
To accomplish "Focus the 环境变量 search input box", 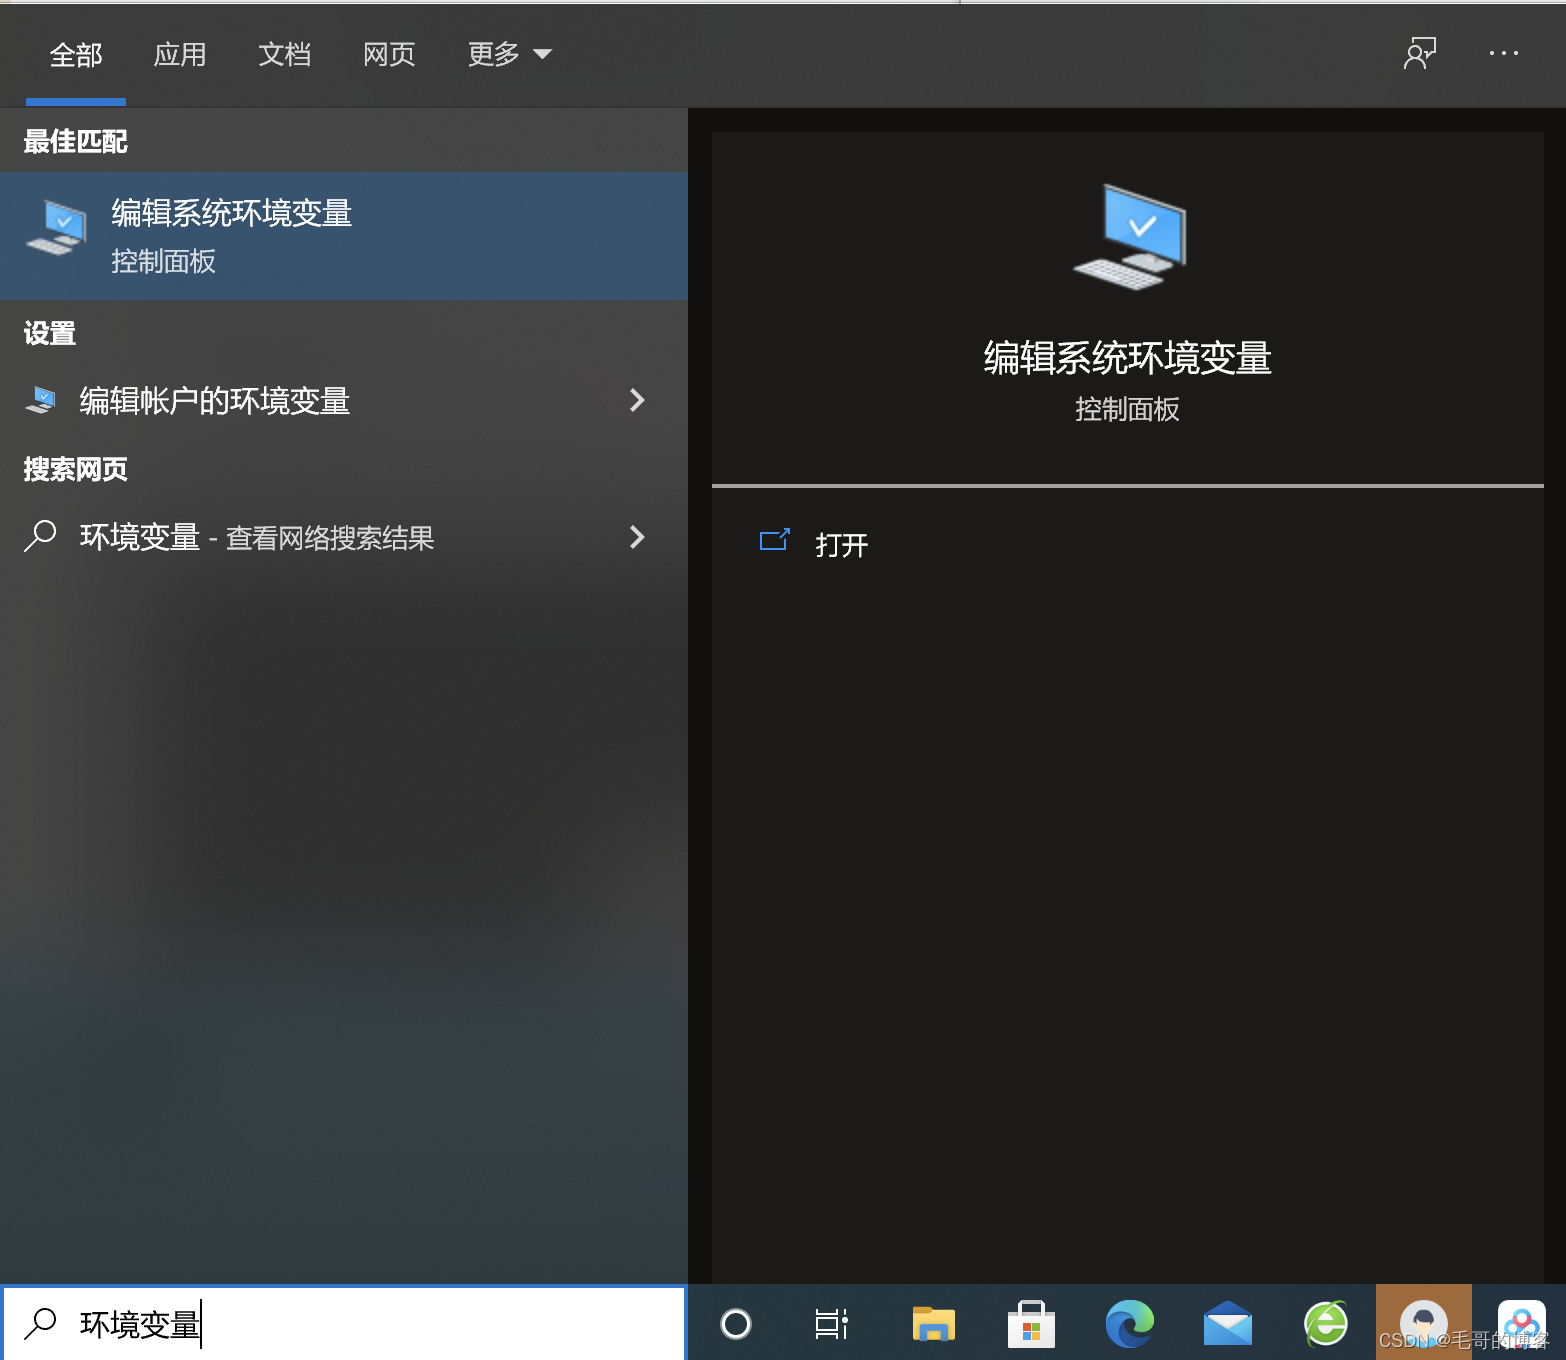I will pos(344,1324).
